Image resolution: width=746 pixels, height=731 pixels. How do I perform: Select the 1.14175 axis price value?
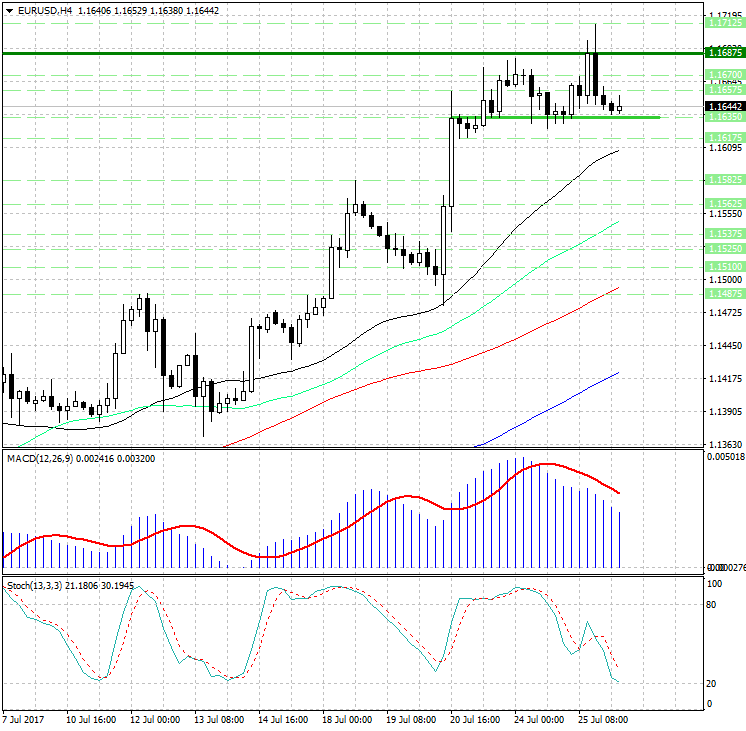(725, 379)
